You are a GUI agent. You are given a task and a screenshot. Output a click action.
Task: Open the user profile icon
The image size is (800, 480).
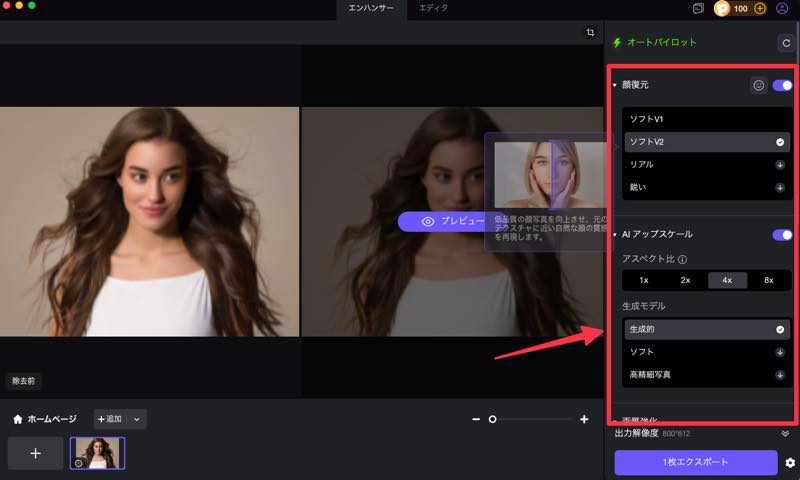[782, 8]
